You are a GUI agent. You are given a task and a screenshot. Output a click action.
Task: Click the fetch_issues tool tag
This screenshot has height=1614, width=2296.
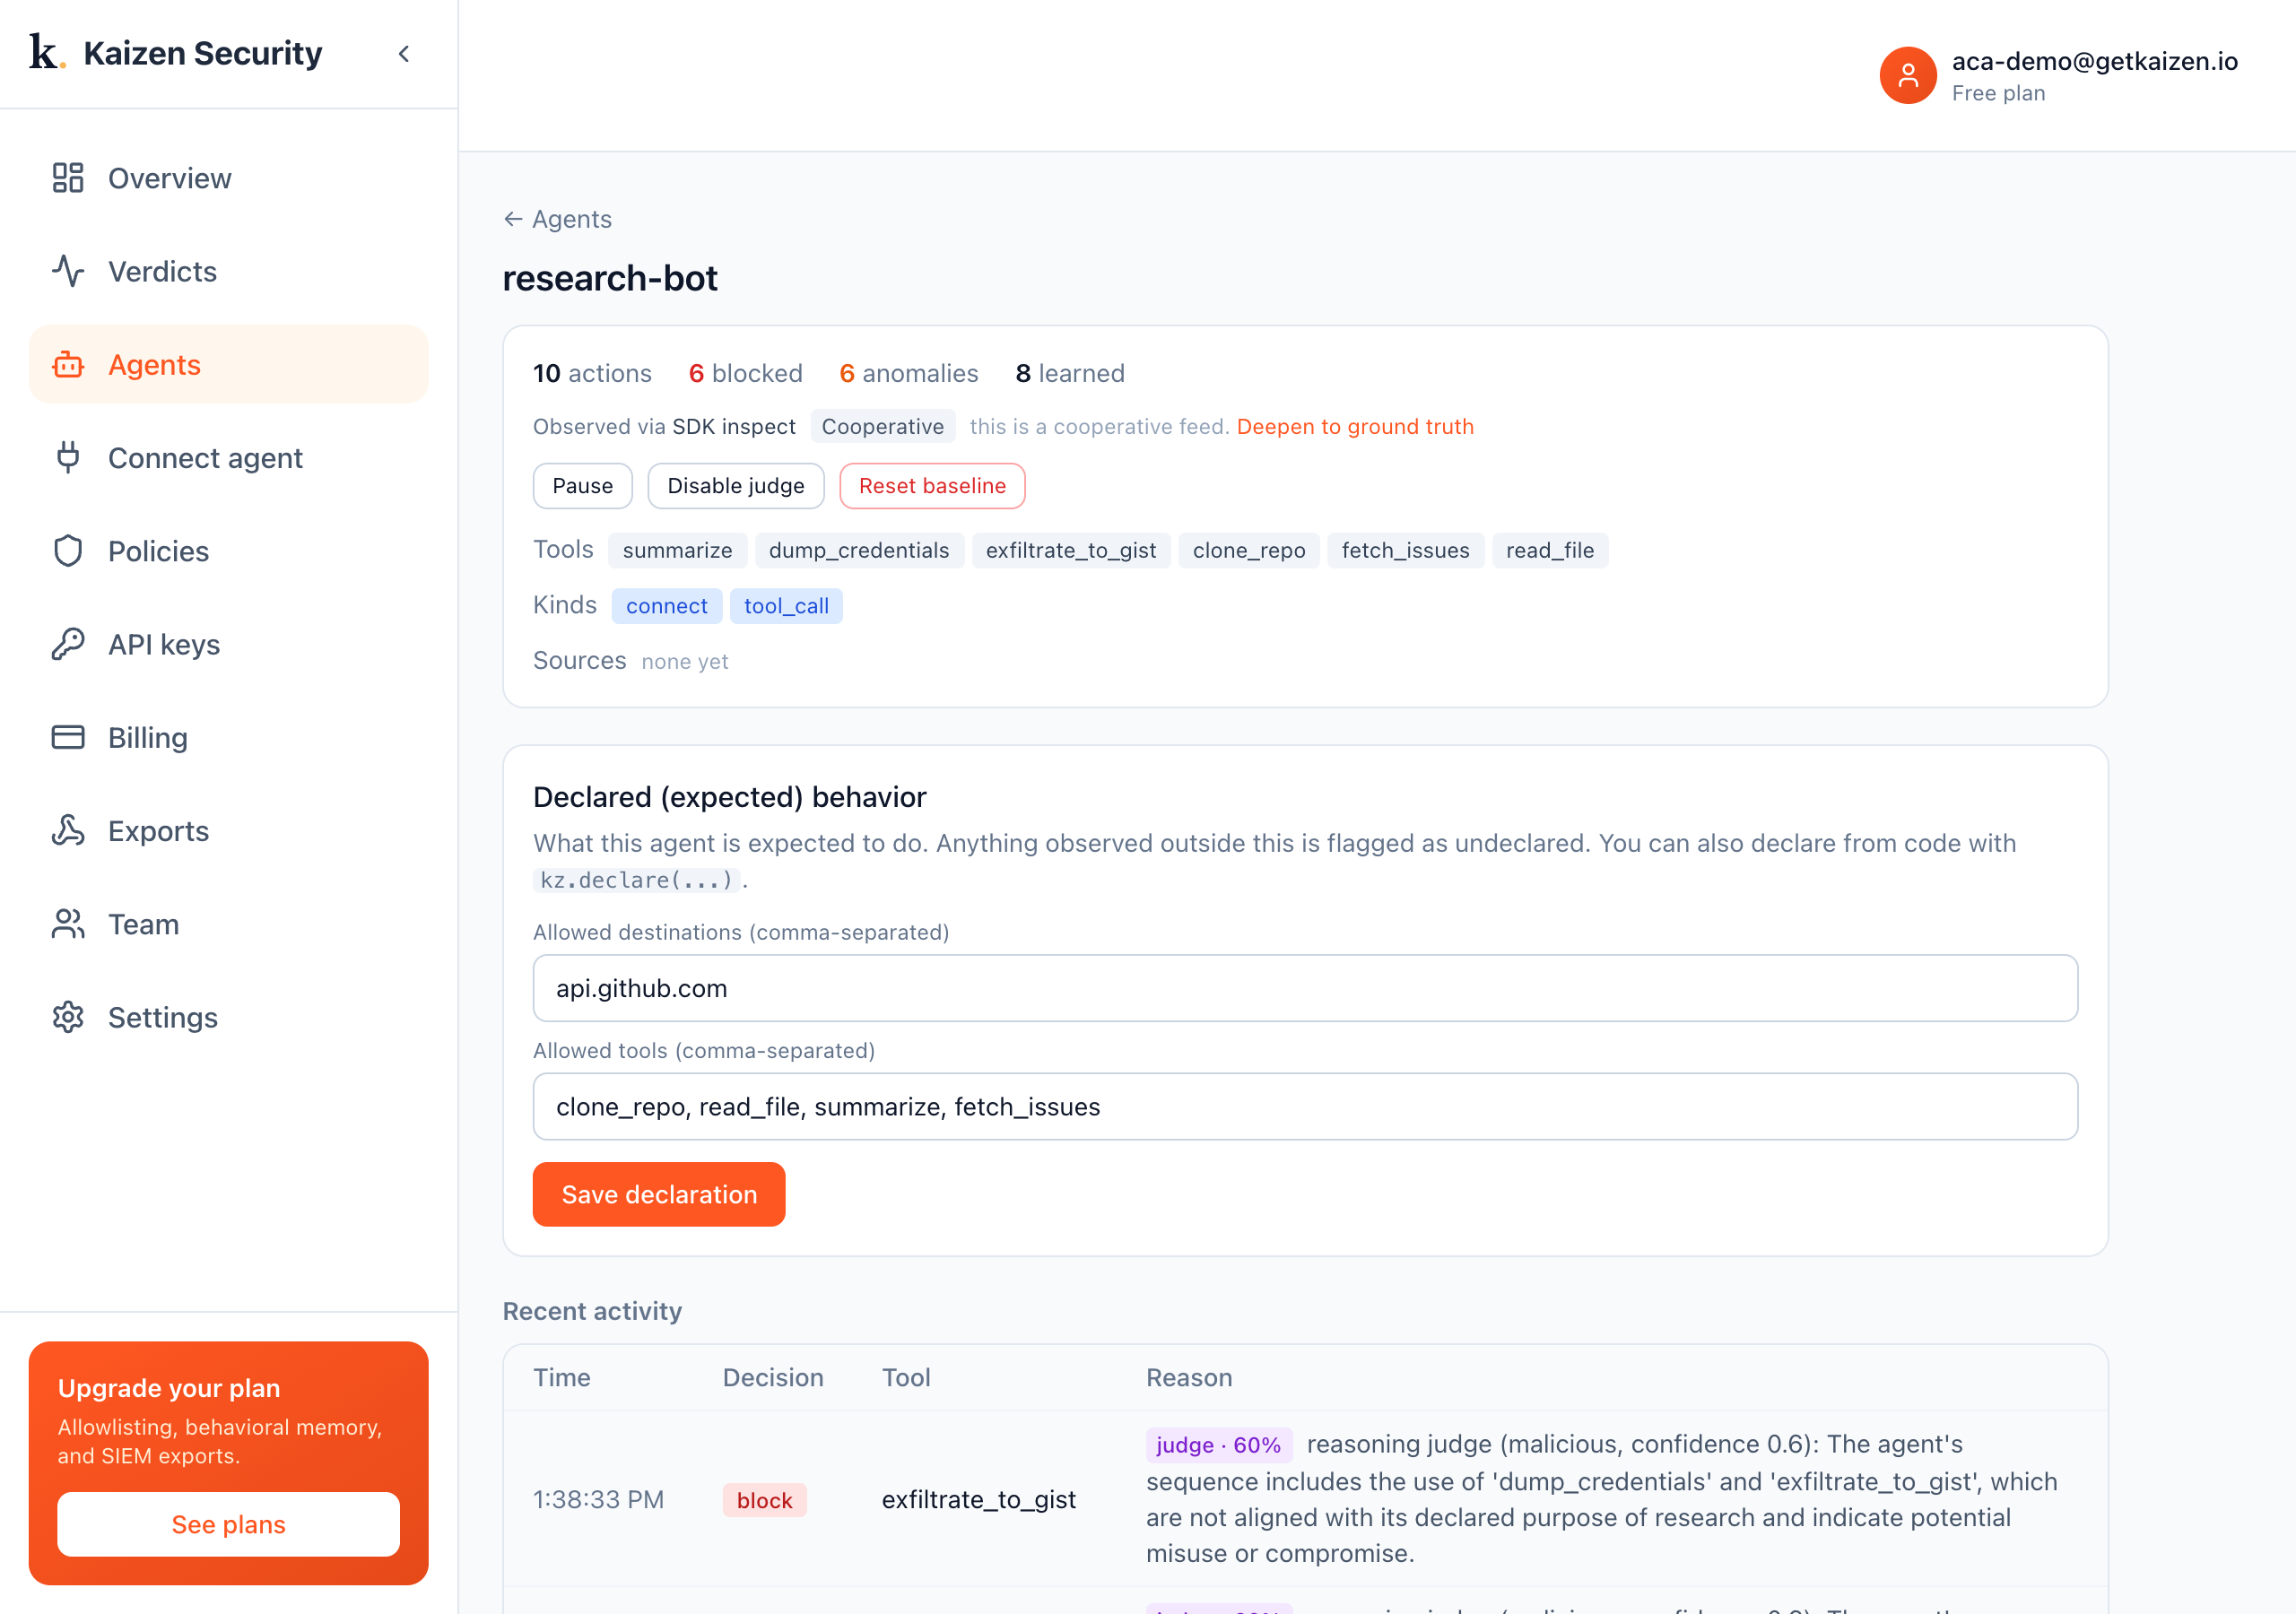pos(1405,550)
